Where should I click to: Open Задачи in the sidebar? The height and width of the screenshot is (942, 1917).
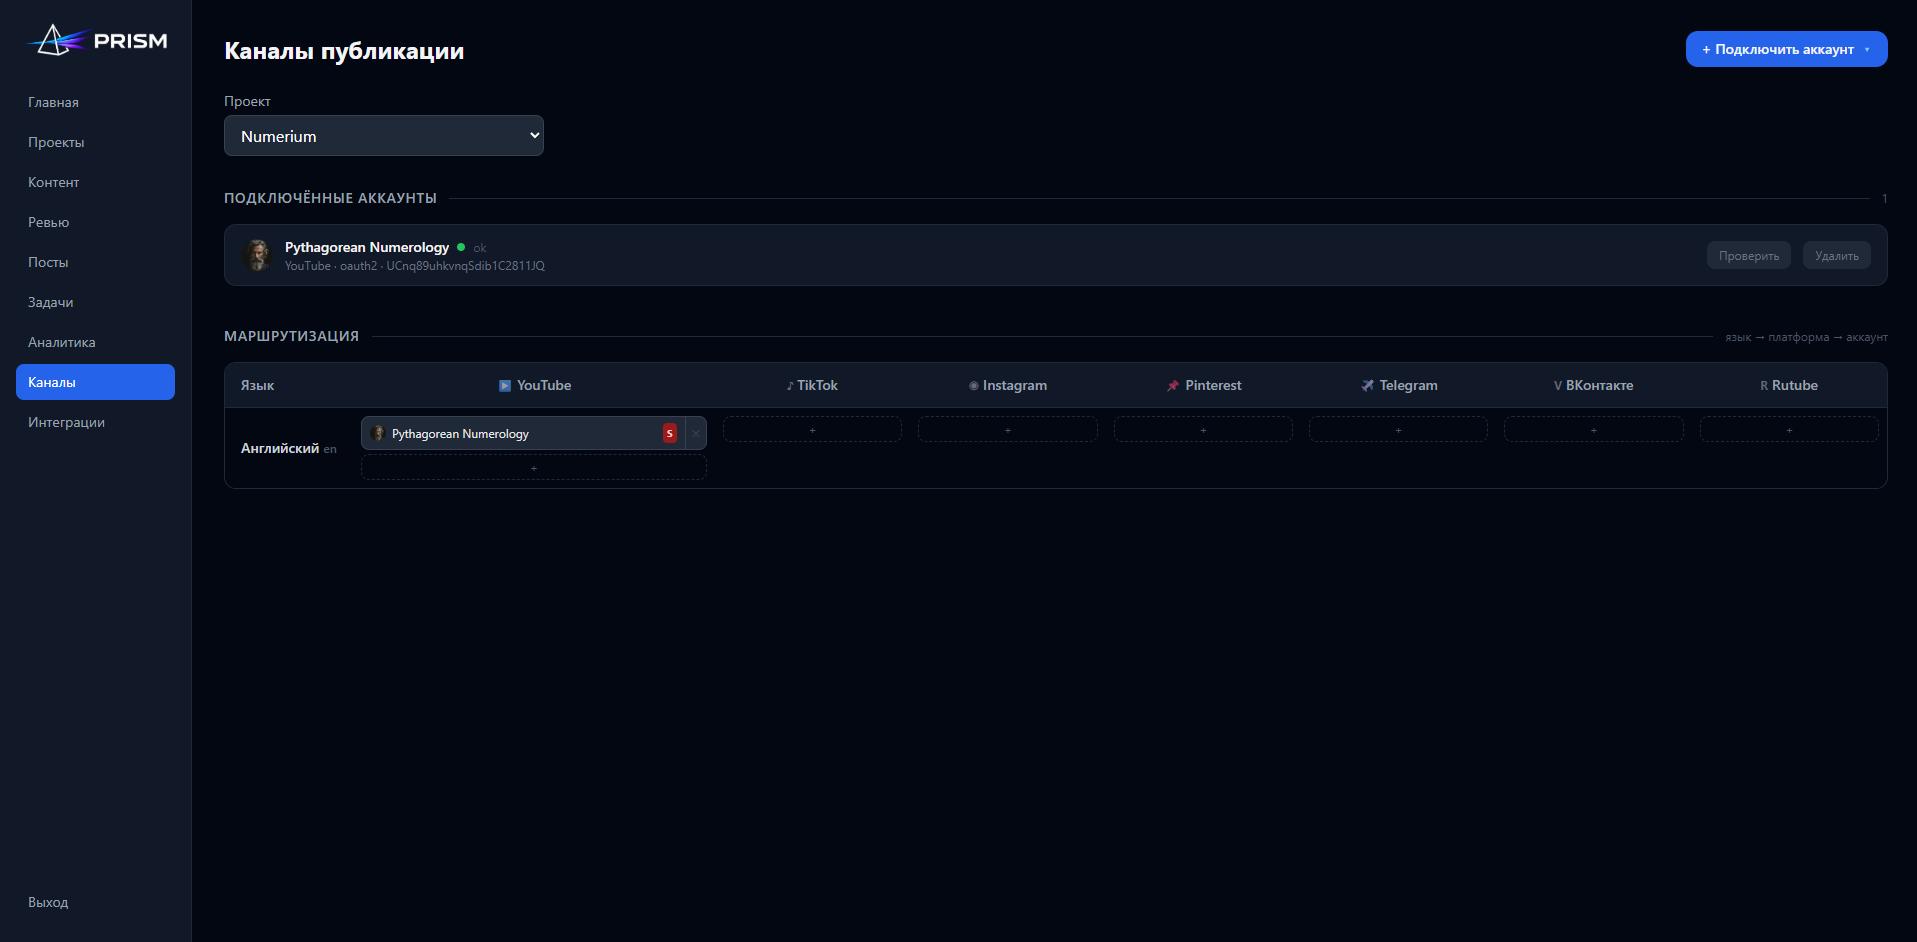[x=95, y=302]
